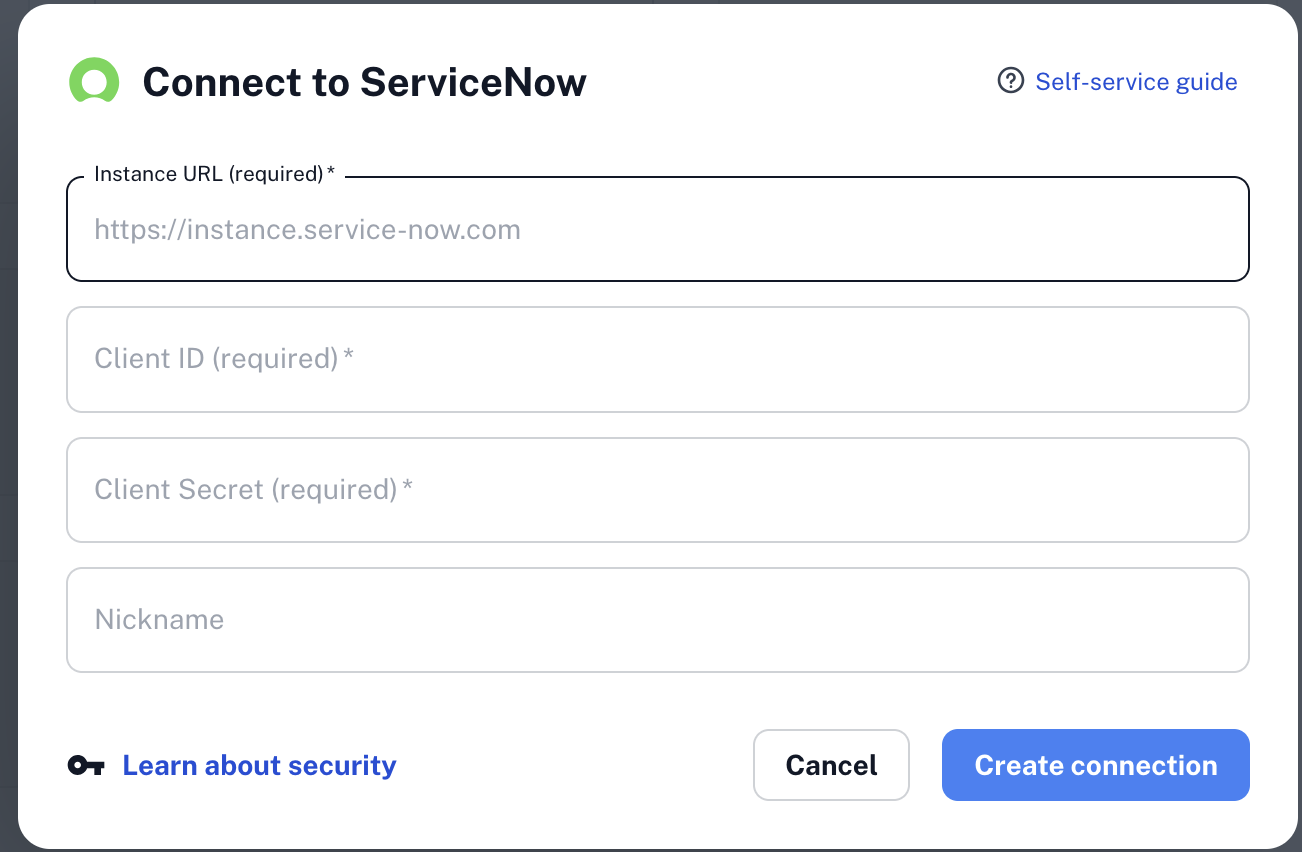Open the Self-service guide link

(x=1136, y=82)
